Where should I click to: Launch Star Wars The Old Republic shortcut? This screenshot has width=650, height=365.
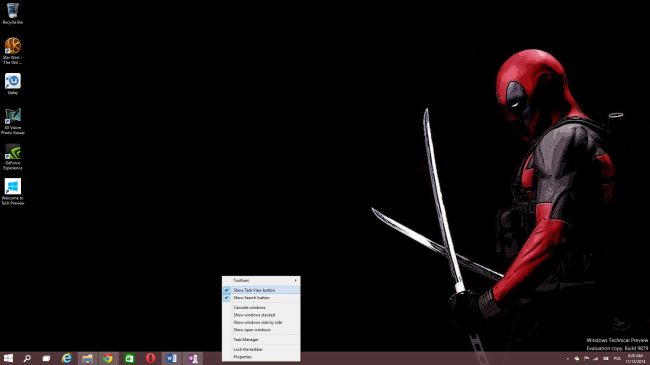[12, 51]
